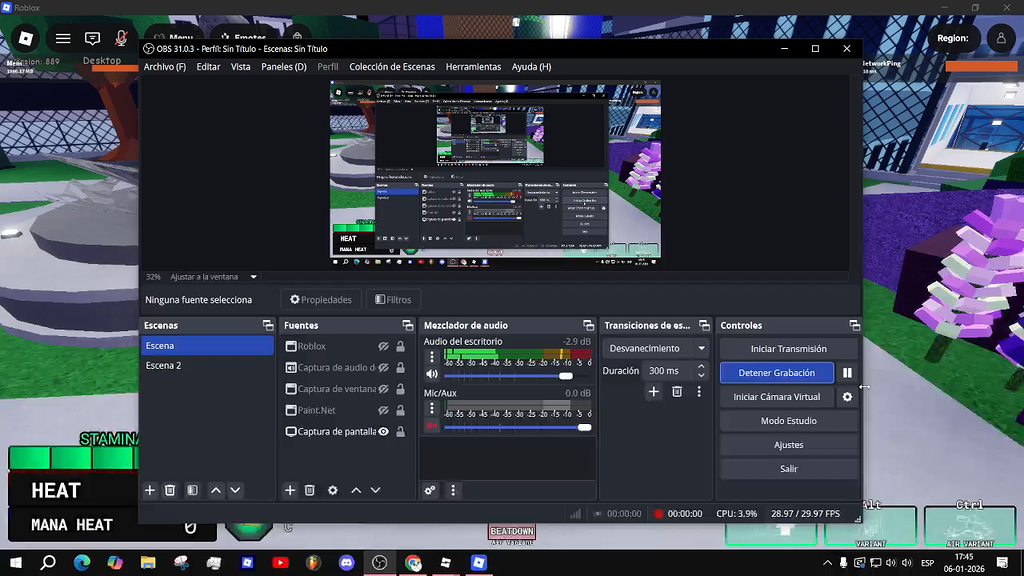1024x576 pixels.
Task: Open properties gear in the Fuentes panel
Action: click(x=333, y=490)
